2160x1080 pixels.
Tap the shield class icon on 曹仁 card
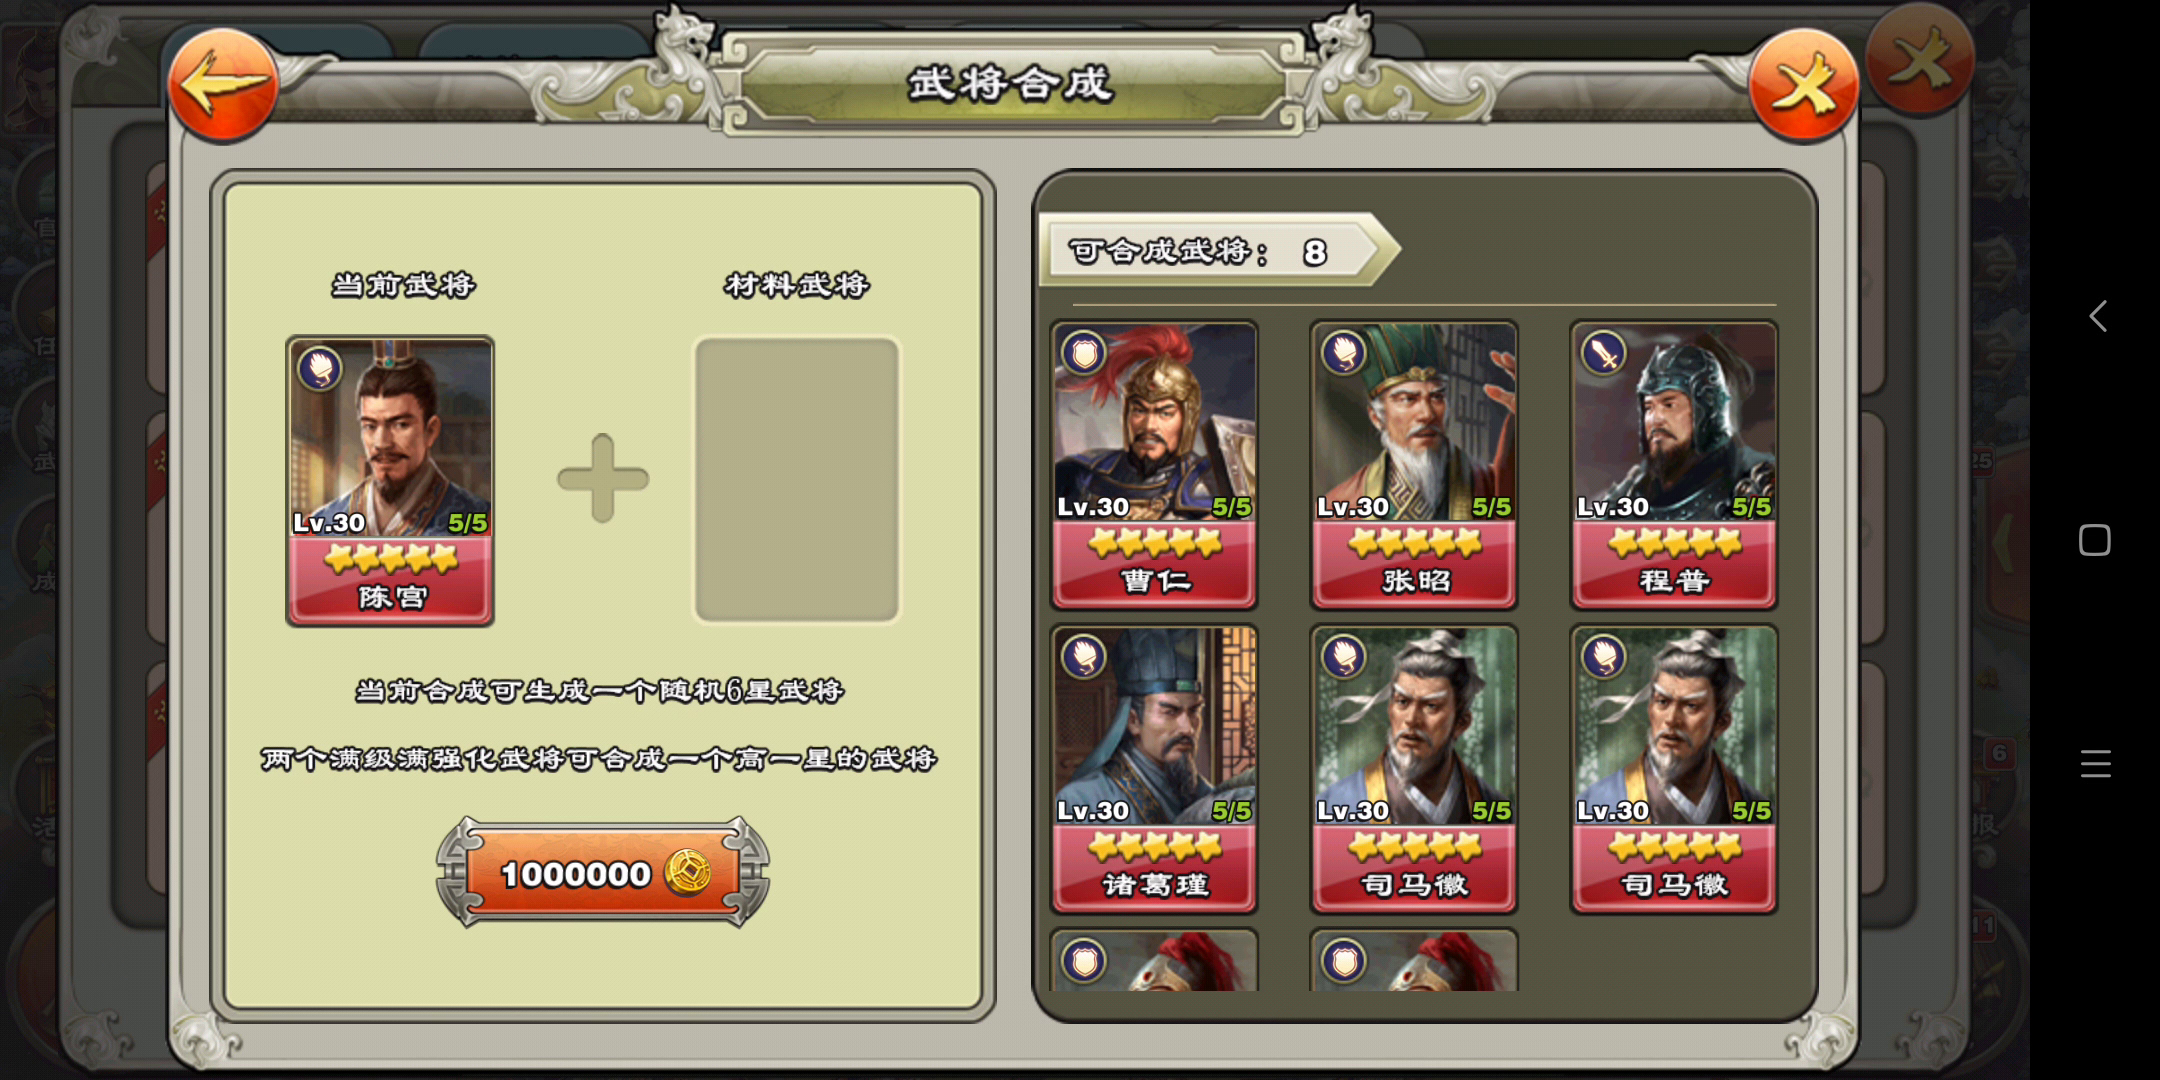point(1083,352)
